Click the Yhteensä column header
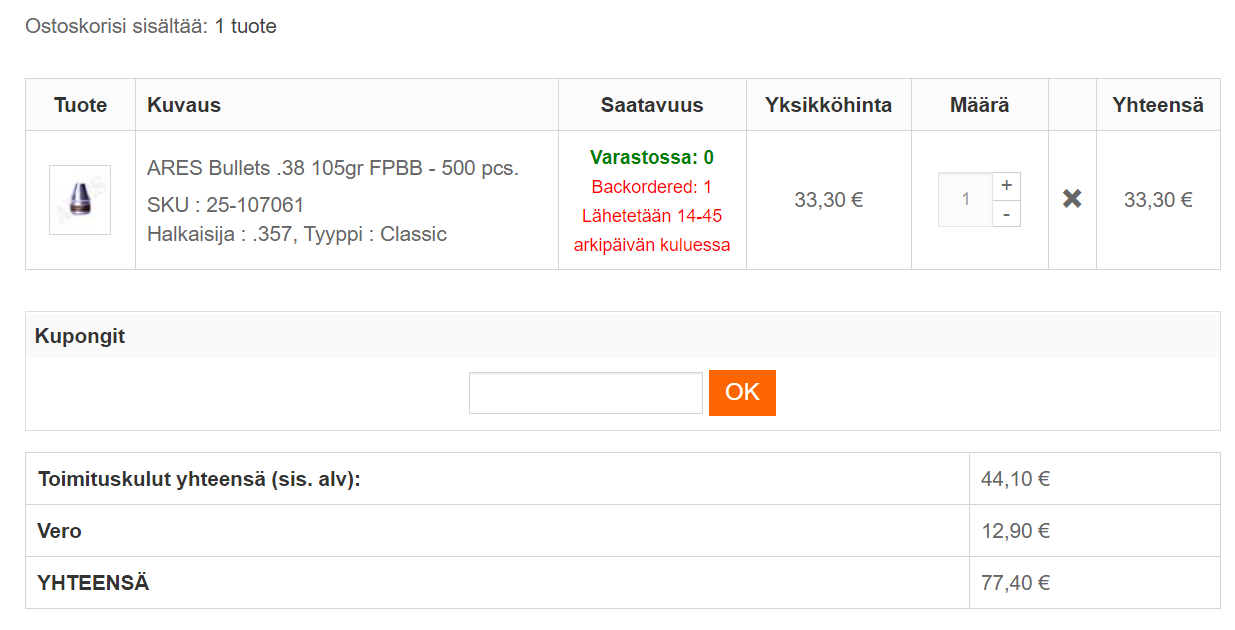 click(x=1158, y=105)
